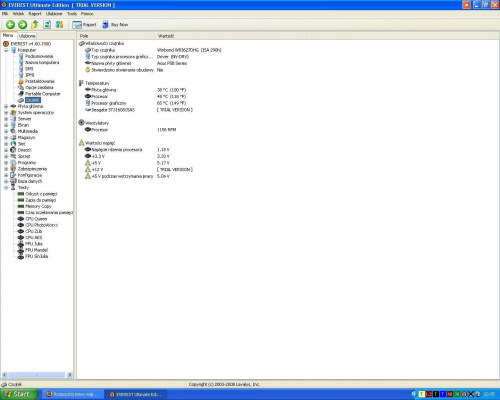Click the tree panel horizontal scrollbar

pos(37,375)
